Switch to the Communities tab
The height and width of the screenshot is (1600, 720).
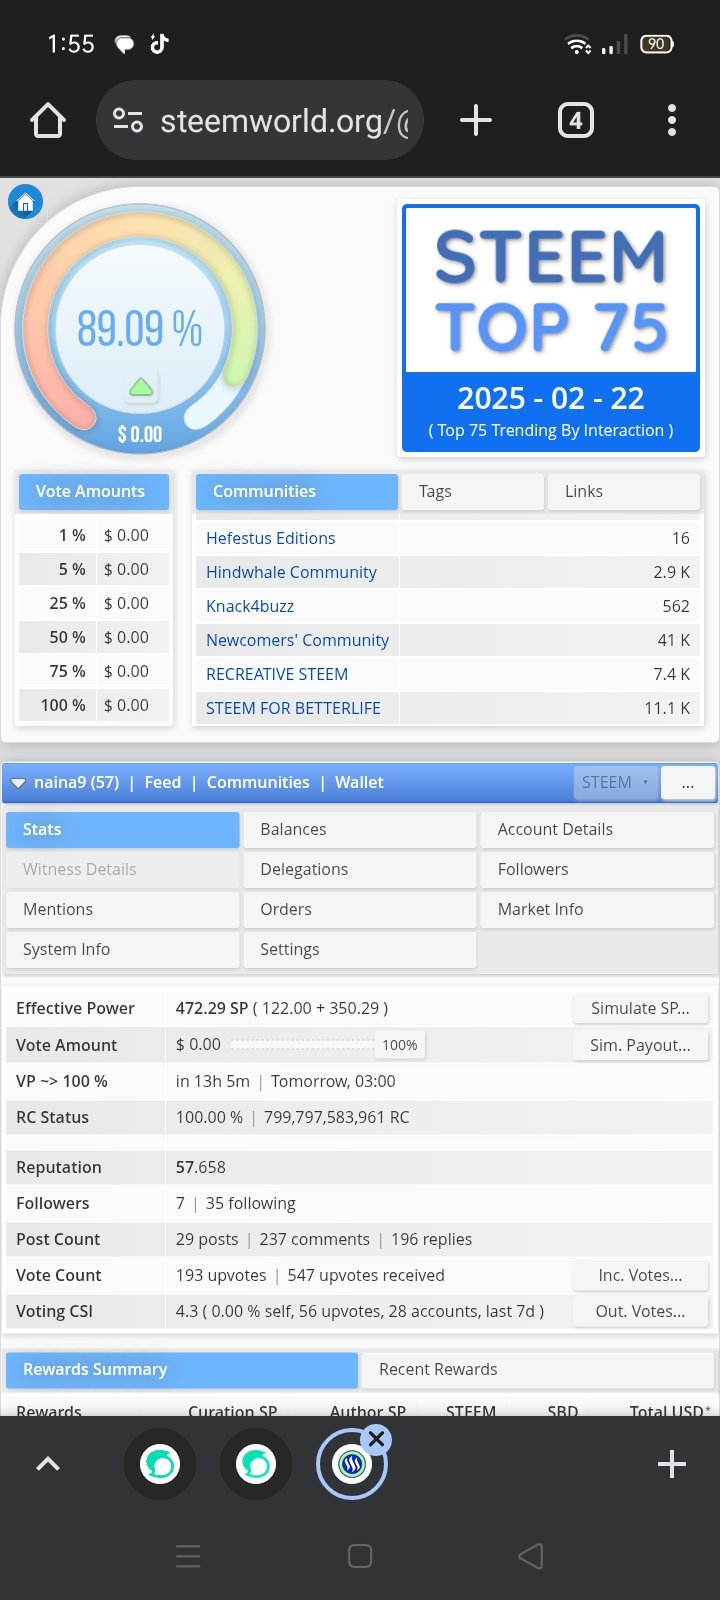click(297, 491)
